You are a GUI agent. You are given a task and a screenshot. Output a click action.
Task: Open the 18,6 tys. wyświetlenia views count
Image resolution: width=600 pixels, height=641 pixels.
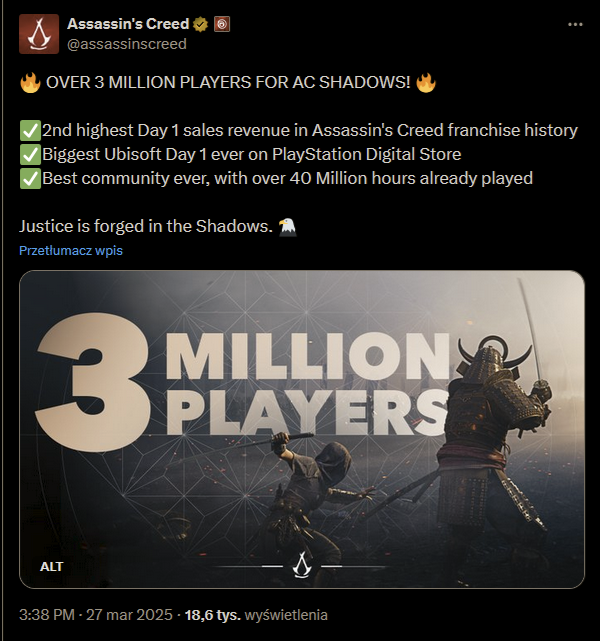tap(256, 615)
